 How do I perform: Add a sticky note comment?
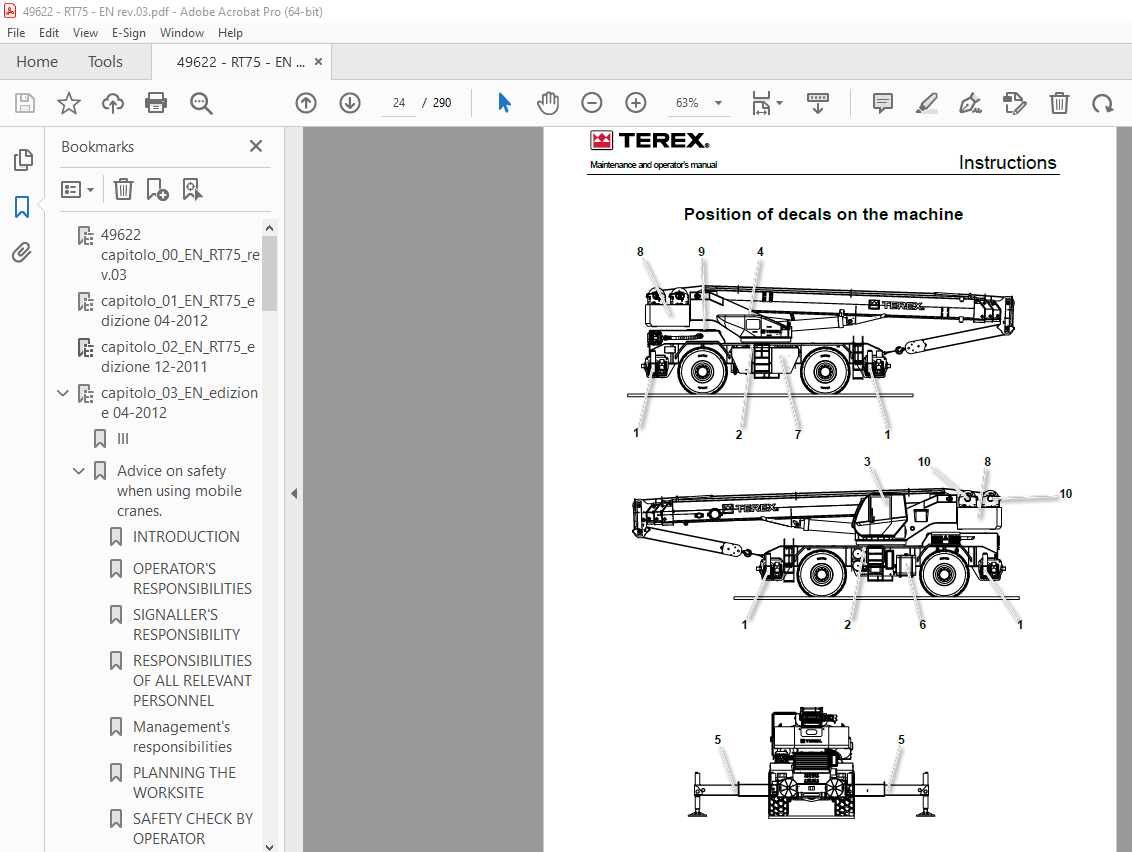point(882,103)
